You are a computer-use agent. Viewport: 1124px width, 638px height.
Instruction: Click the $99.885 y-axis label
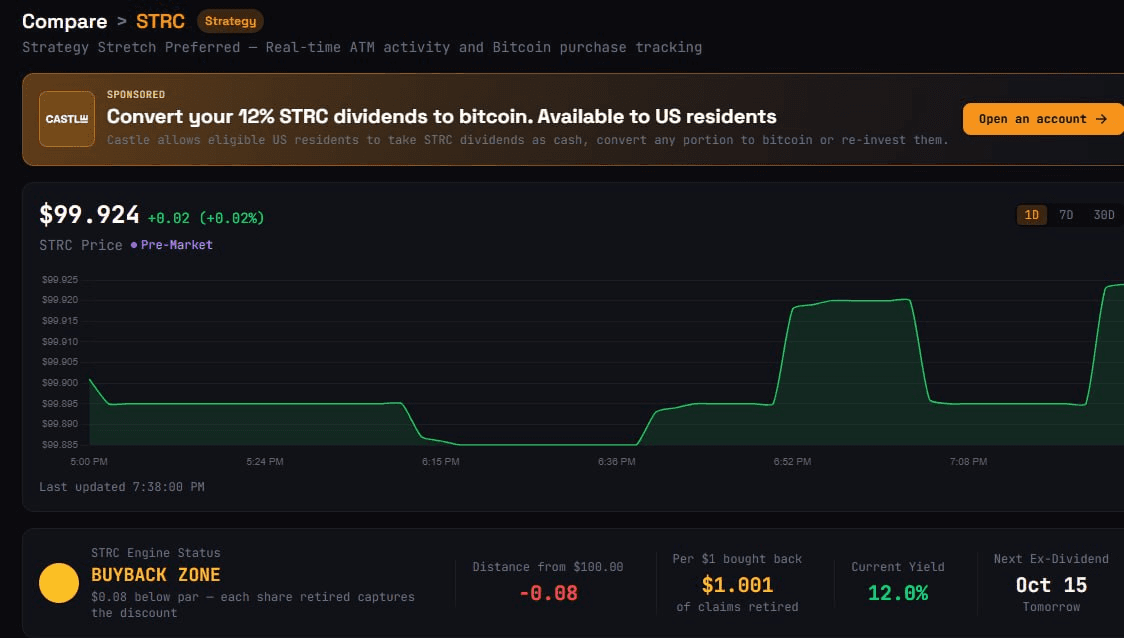(x=60, y=444)
